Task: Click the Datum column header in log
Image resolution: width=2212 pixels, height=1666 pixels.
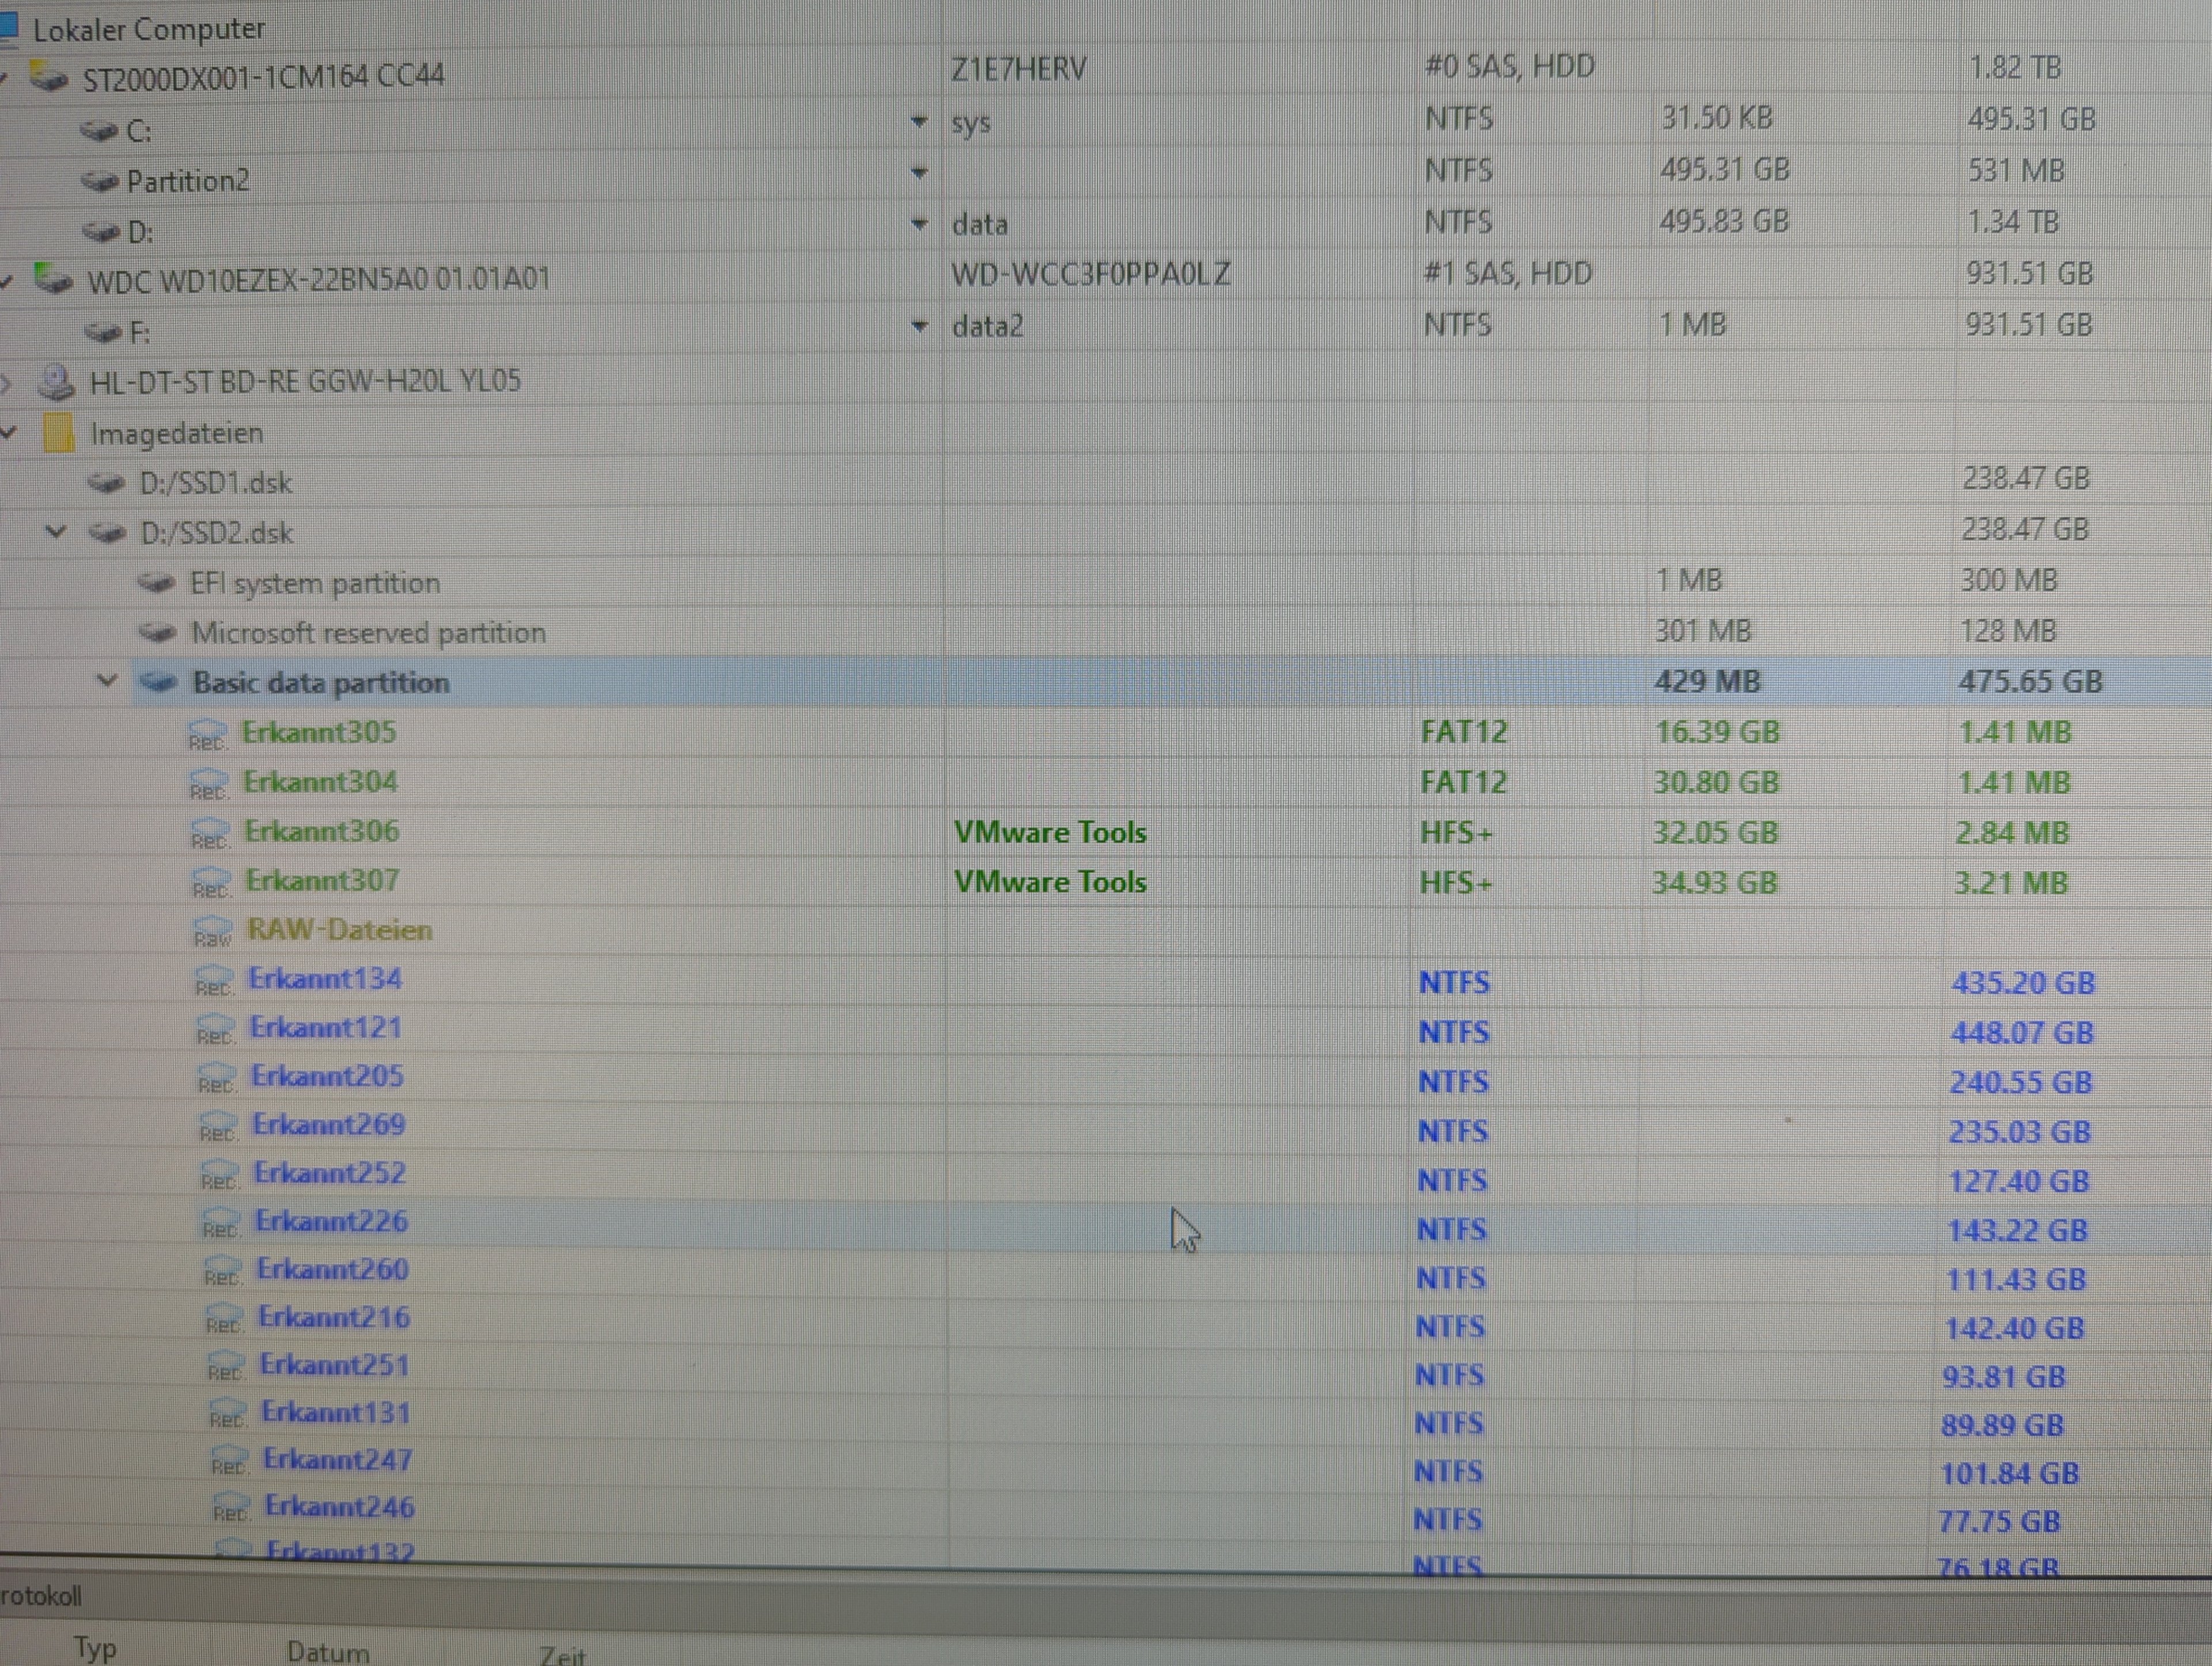Action: 328,1651
